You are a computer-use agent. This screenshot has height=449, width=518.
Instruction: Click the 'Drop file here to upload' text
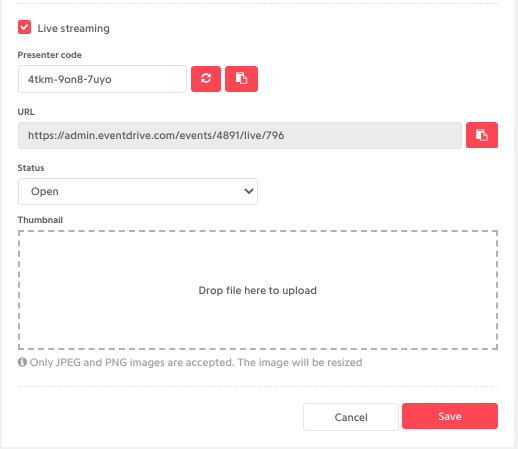coord(258,290)
